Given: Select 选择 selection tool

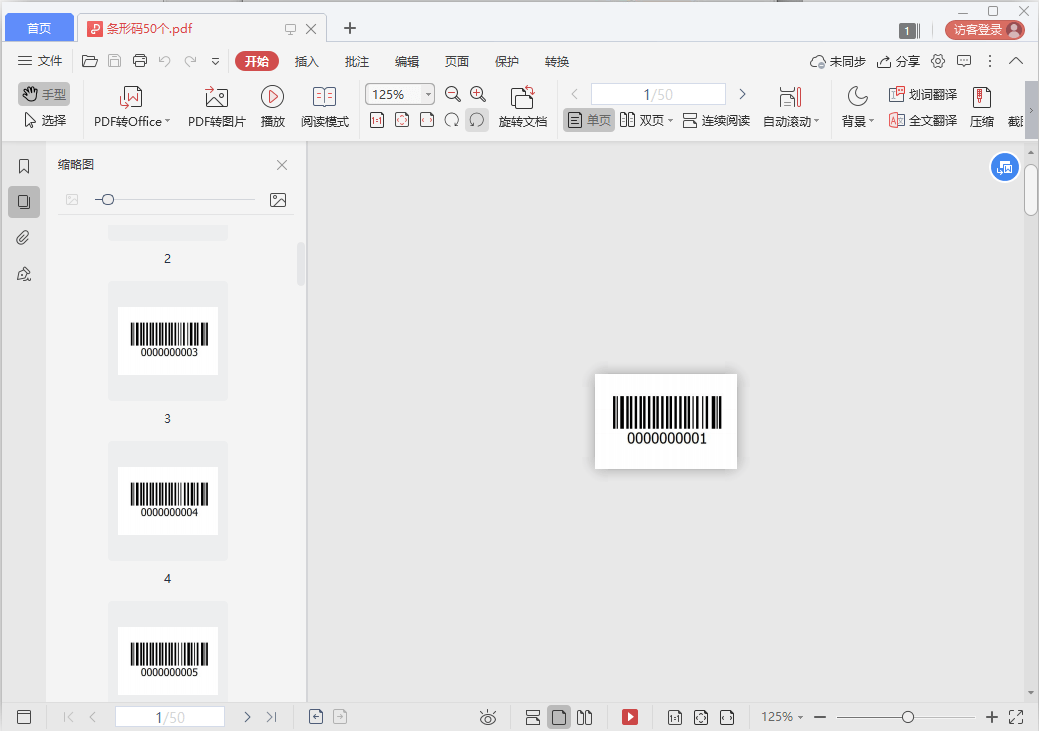Looking at the screenshot, I should coord(45,120).
